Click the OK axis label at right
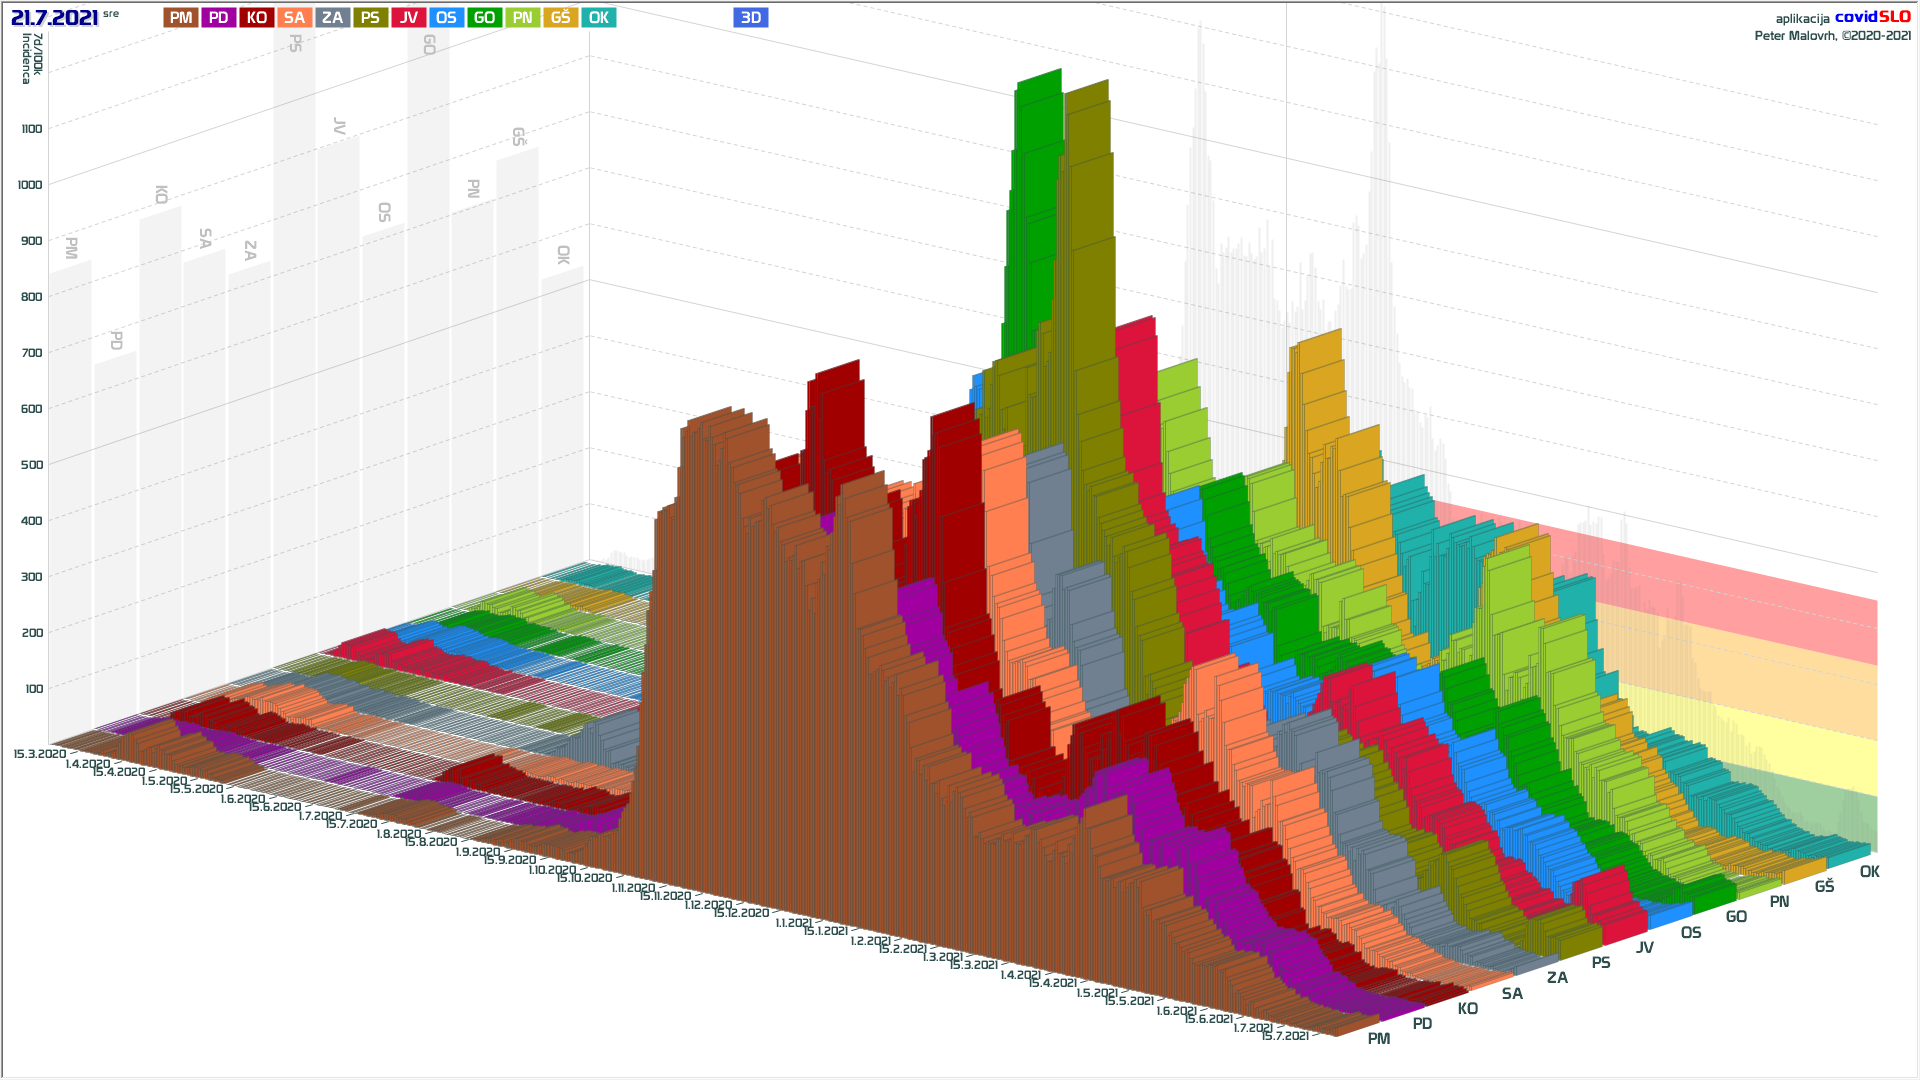 click(x=1869, y=872)
